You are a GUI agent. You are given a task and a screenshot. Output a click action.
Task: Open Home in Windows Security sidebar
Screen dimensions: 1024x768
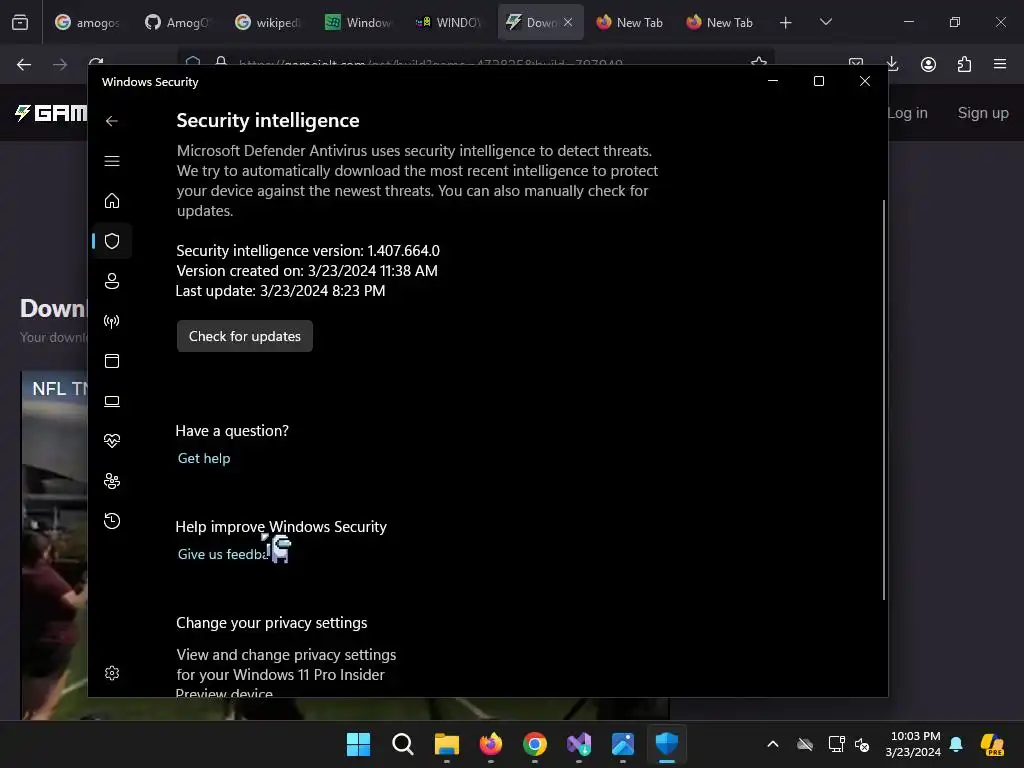(x=112, y=200)
